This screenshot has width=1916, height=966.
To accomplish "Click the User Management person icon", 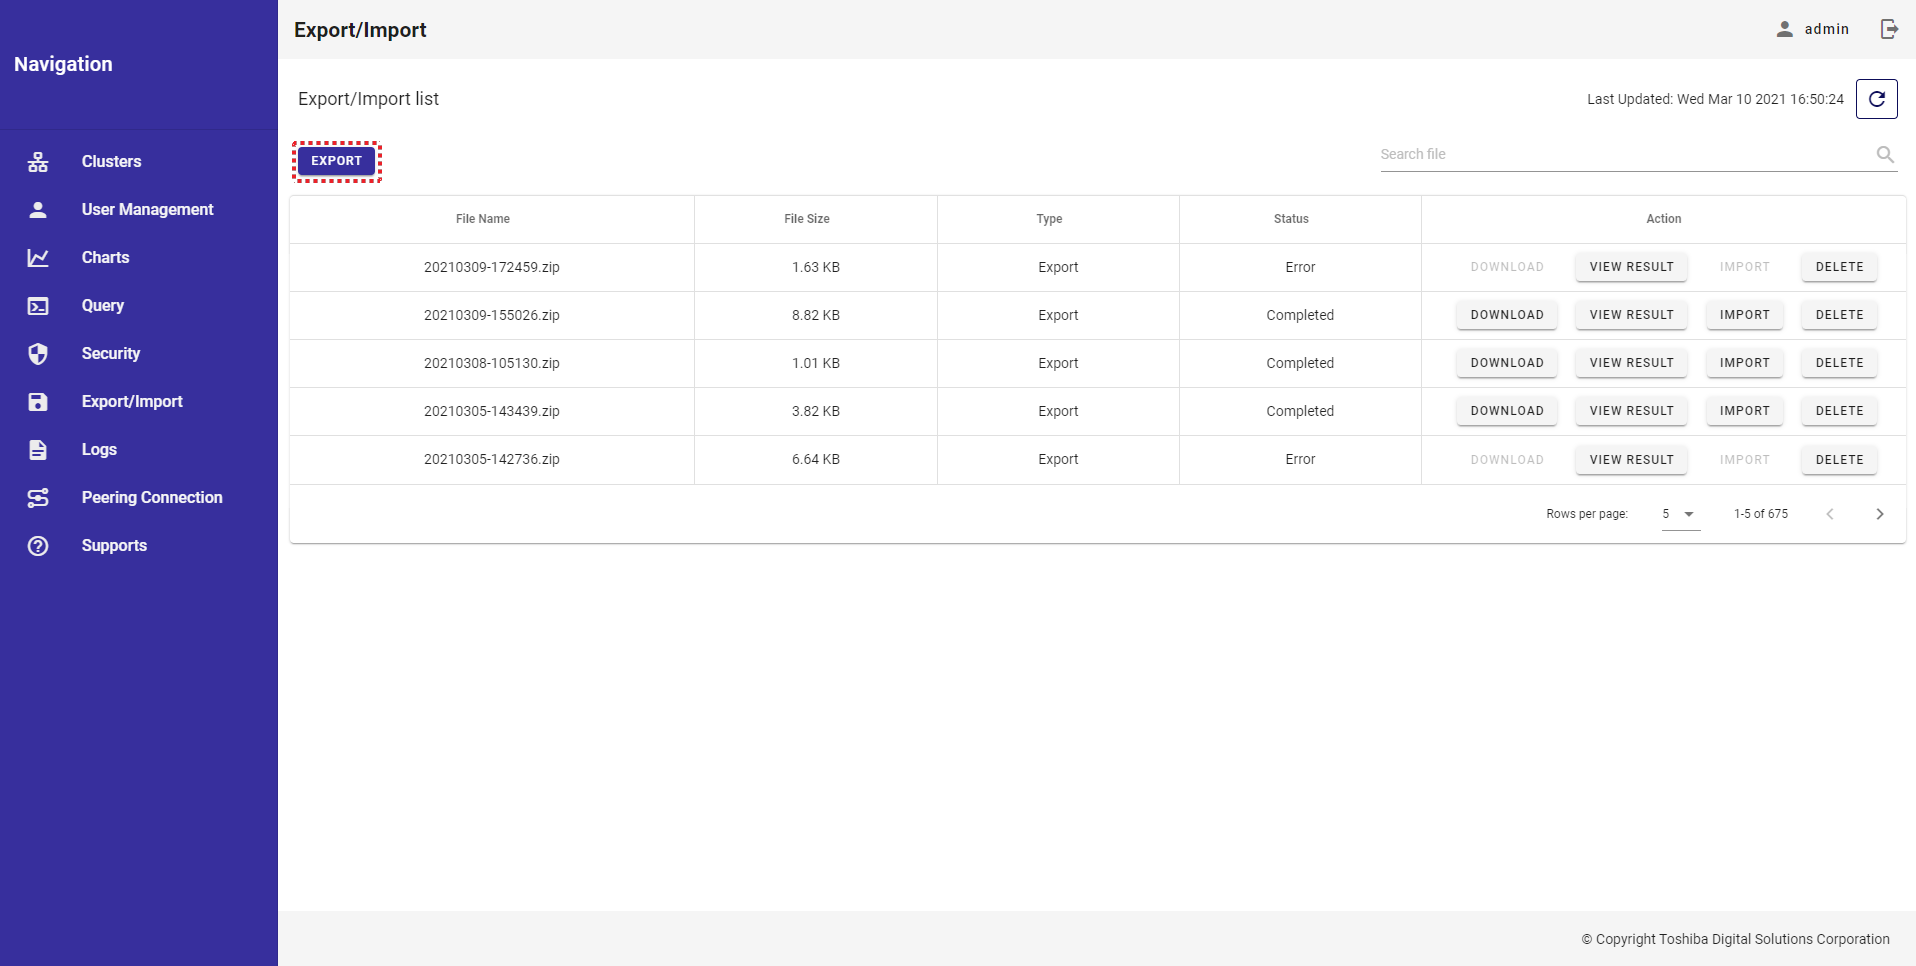I will (x=38, y=209).
